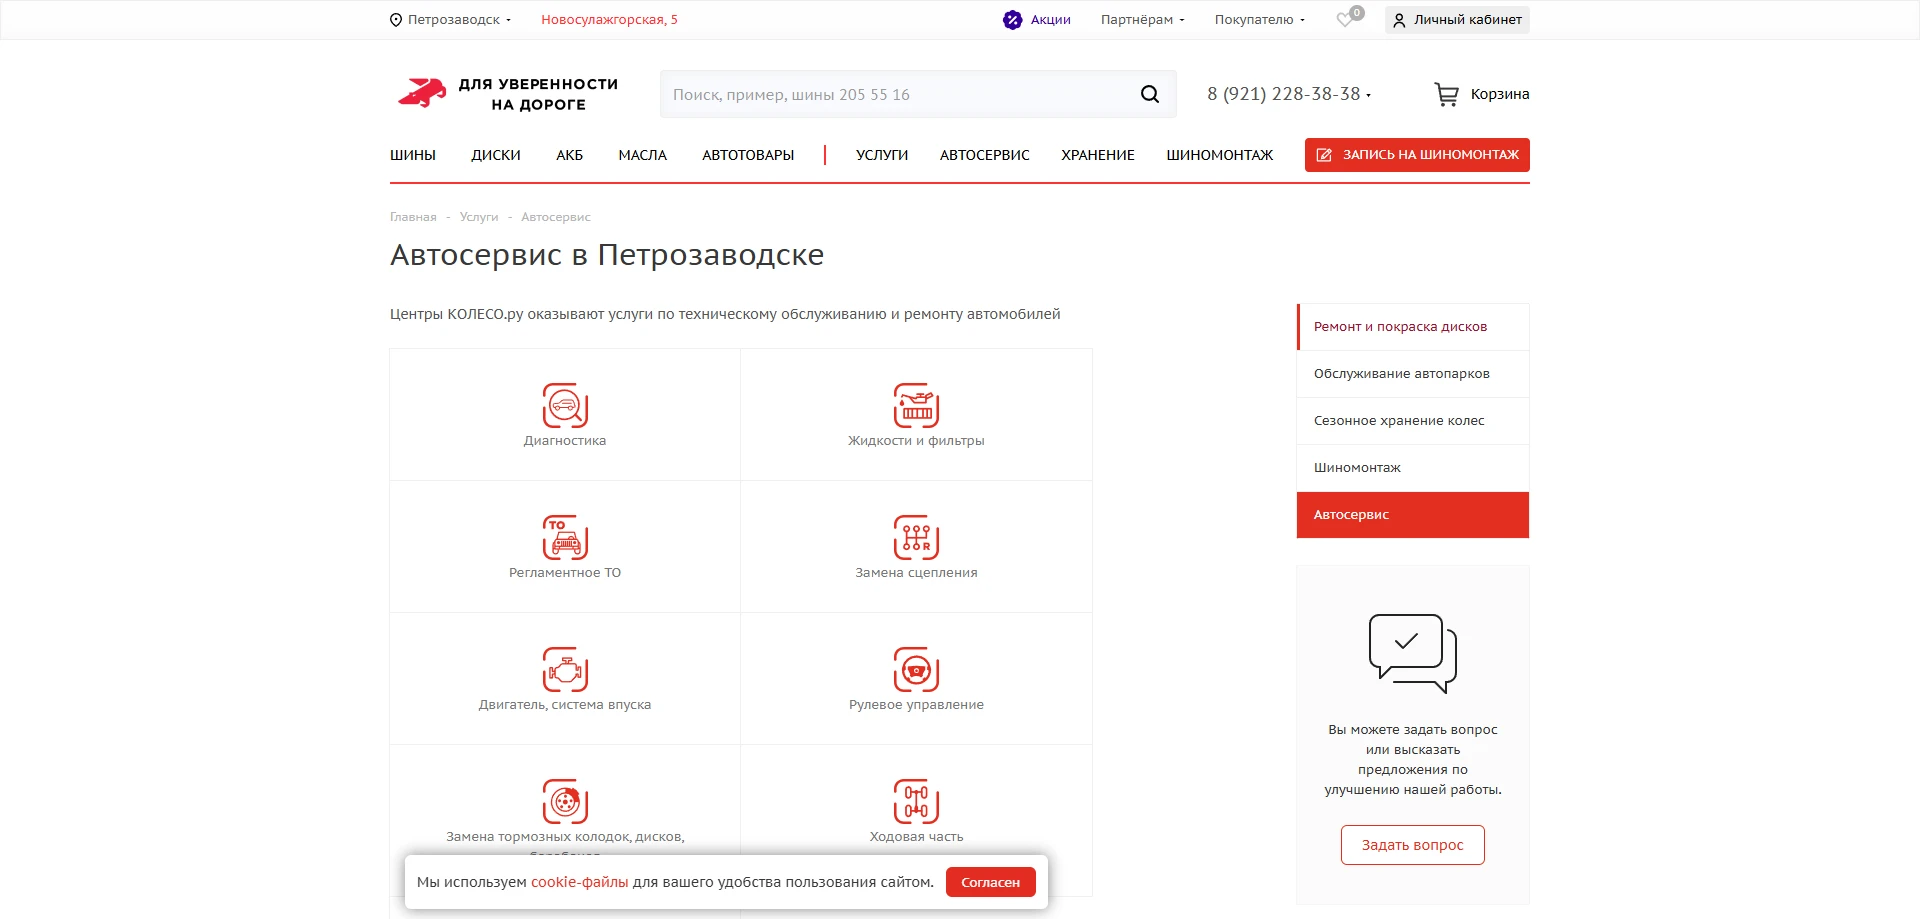Click the Диагностика car-magnifier icon
Viewport: 1920px width, 919px height.
click(565, 405)
